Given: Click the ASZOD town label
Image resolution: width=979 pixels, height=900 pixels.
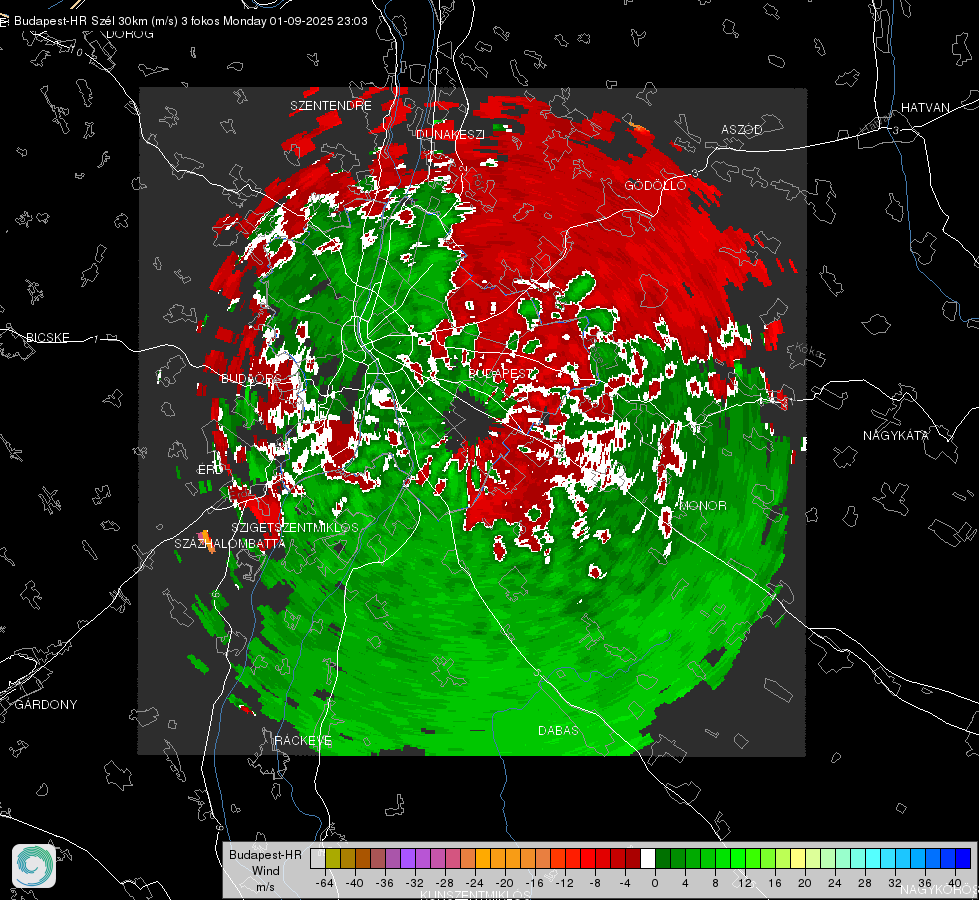Looking at the screenshot, I should [742, 129].
